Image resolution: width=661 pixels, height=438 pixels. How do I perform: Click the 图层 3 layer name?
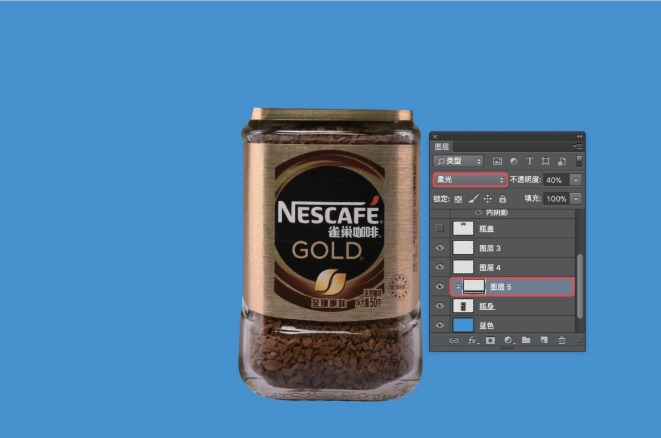point(490,248)
